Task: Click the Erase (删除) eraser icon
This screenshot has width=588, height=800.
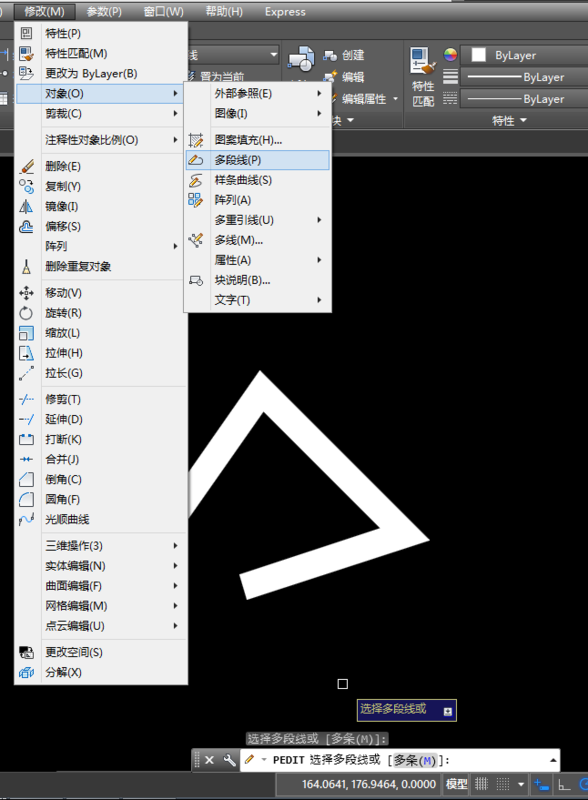Action: tap(27, 166)
